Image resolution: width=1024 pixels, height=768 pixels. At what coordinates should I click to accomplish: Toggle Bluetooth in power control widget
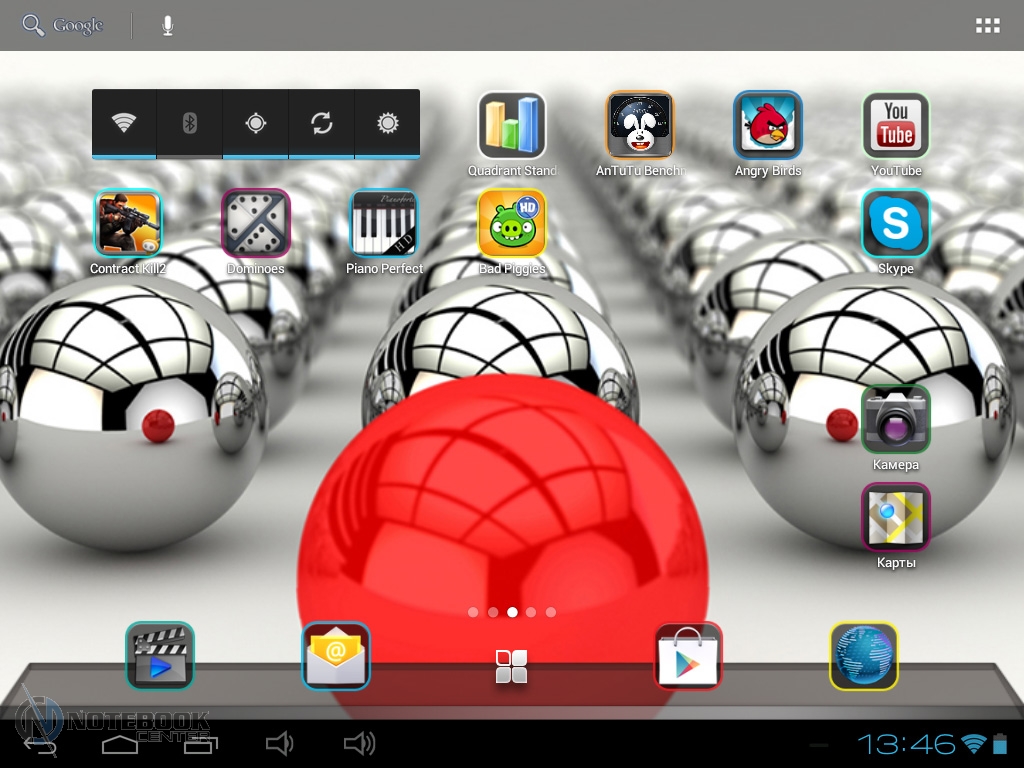pyautogui.click(x=190, y=124)
